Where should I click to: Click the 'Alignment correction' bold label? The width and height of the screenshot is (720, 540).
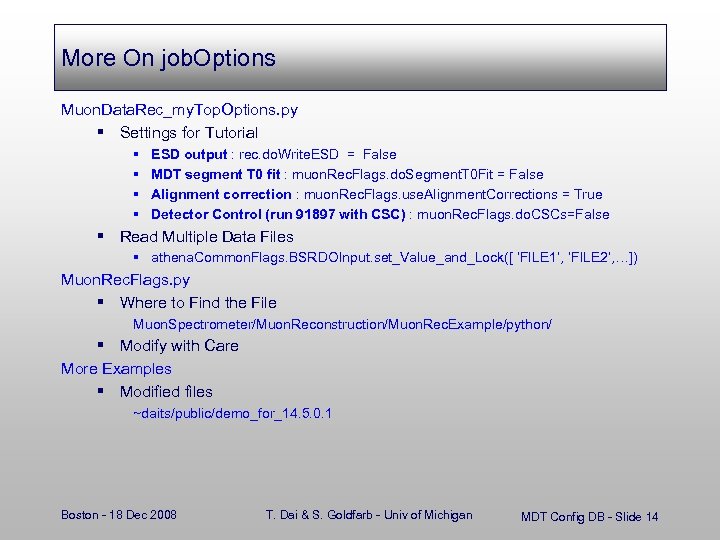click(x=221, y=195)
